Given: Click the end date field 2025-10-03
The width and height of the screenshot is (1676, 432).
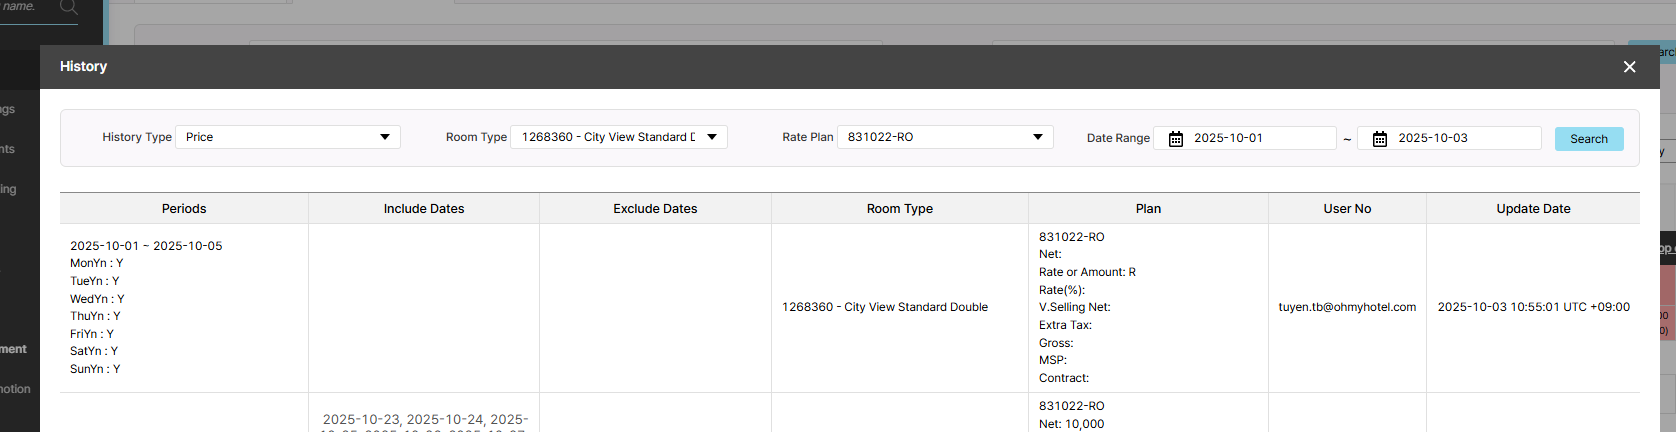Looking at the screenshot, I should point(1464,138).
